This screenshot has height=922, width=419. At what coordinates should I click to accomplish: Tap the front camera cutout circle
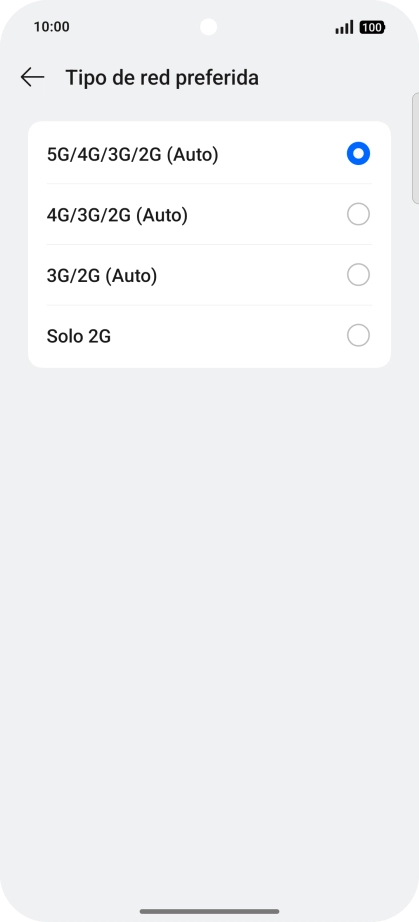[x=208, y=27]
